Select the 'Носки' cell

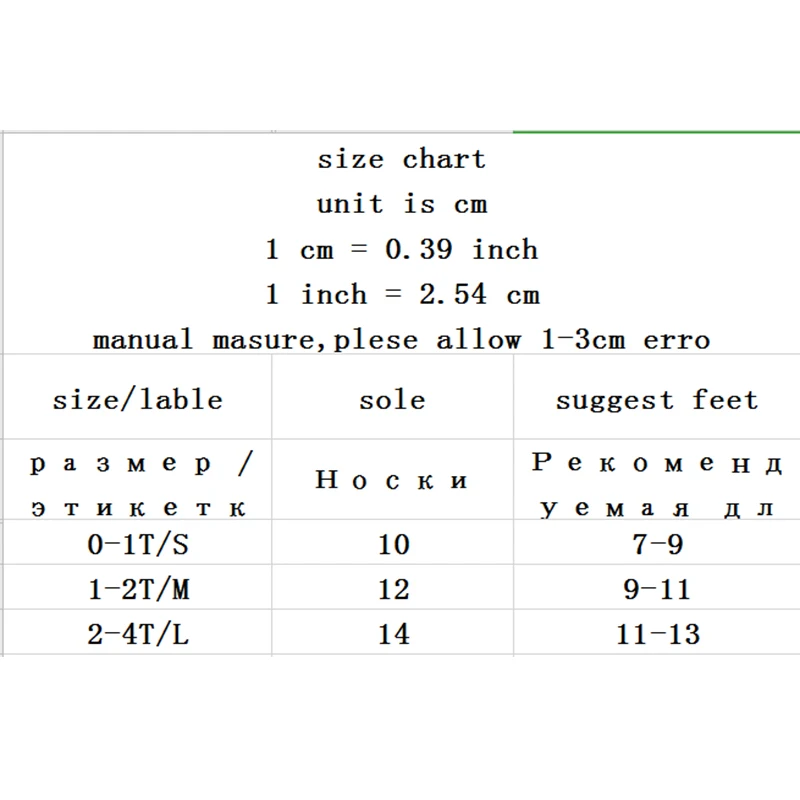click(x=392, y=481)
